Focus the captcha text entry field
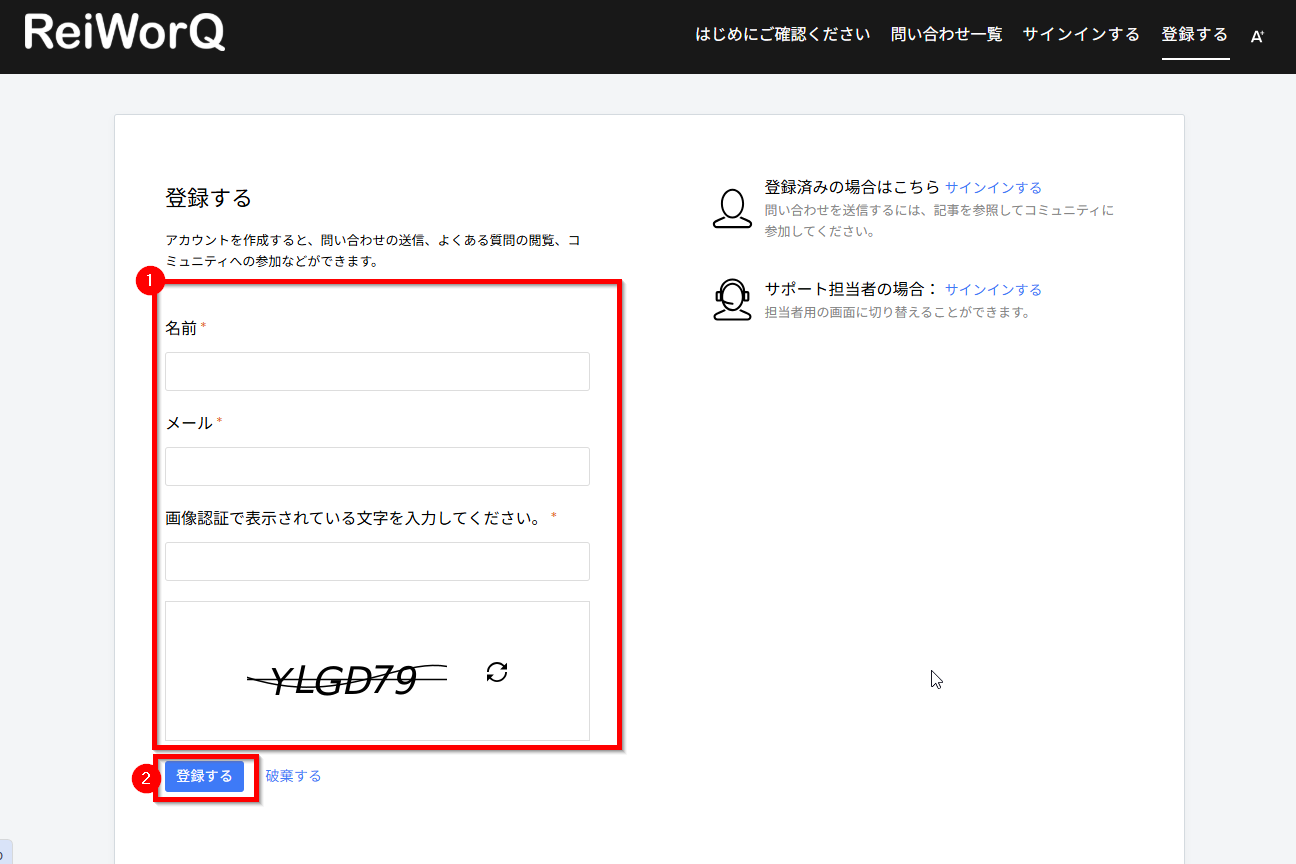1296x864 pixels. (x=377, y=561)
